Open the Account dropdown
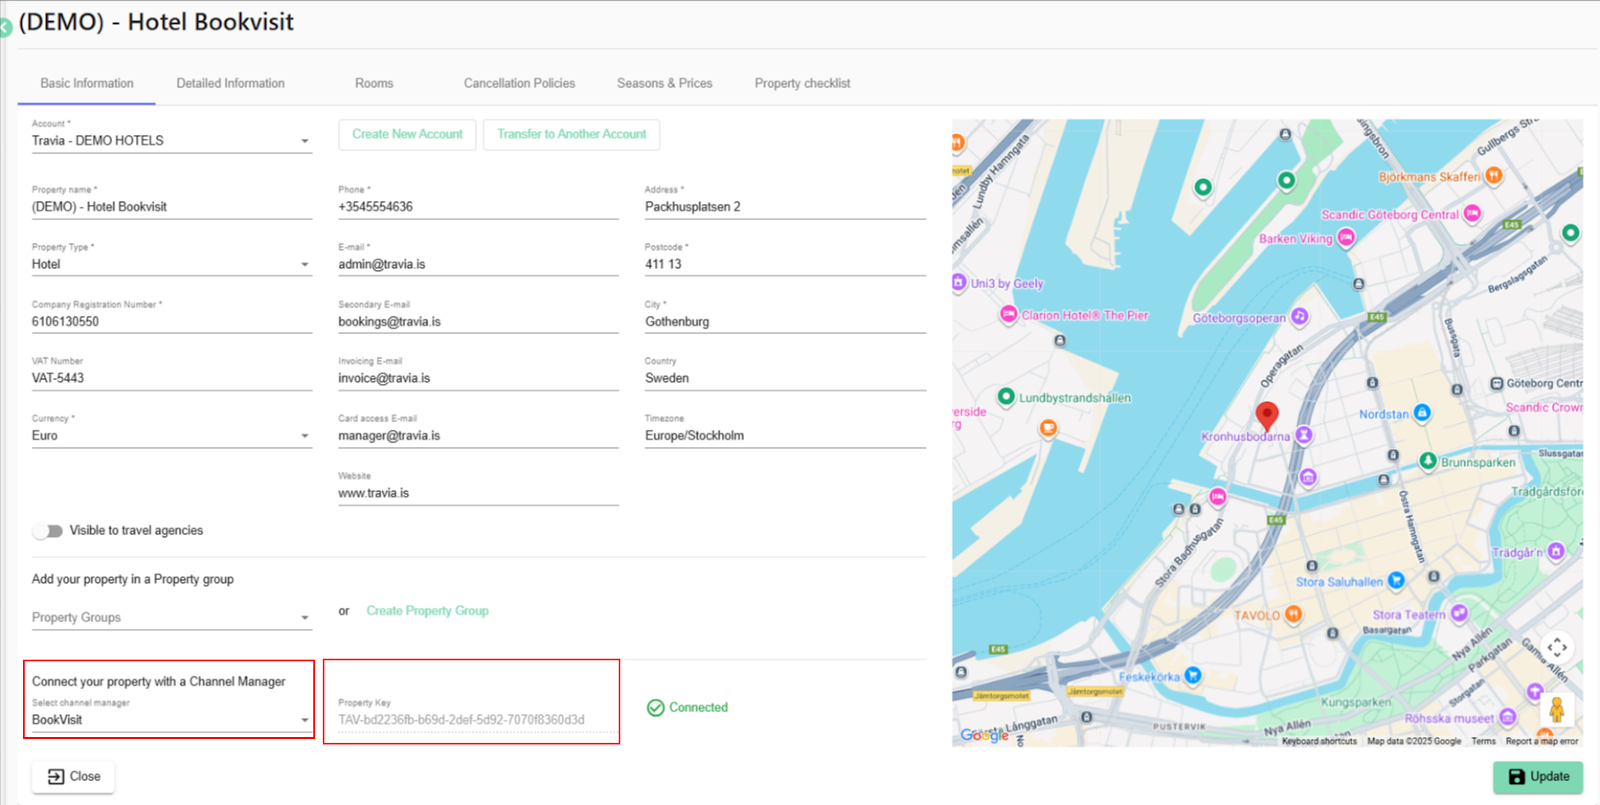The height and width of the screenshot is (805, 1600). coord(172,141)
